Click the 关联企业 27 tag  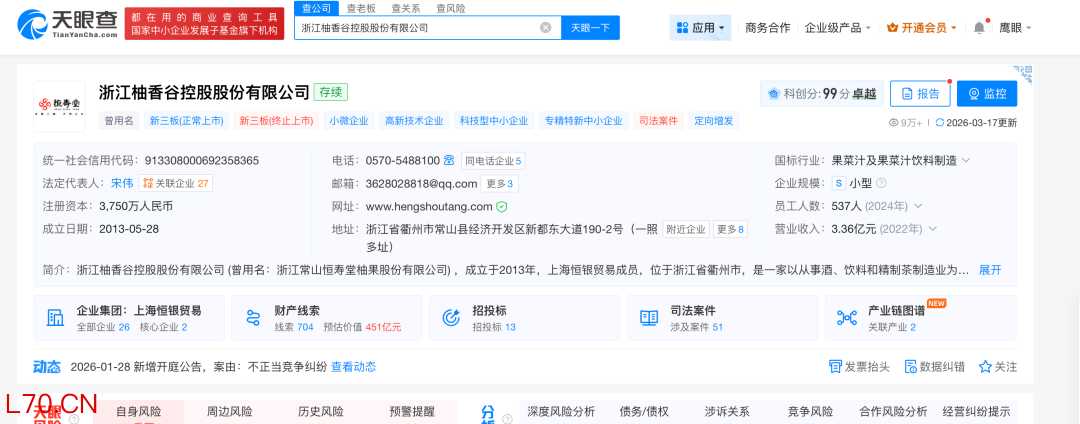176,184
